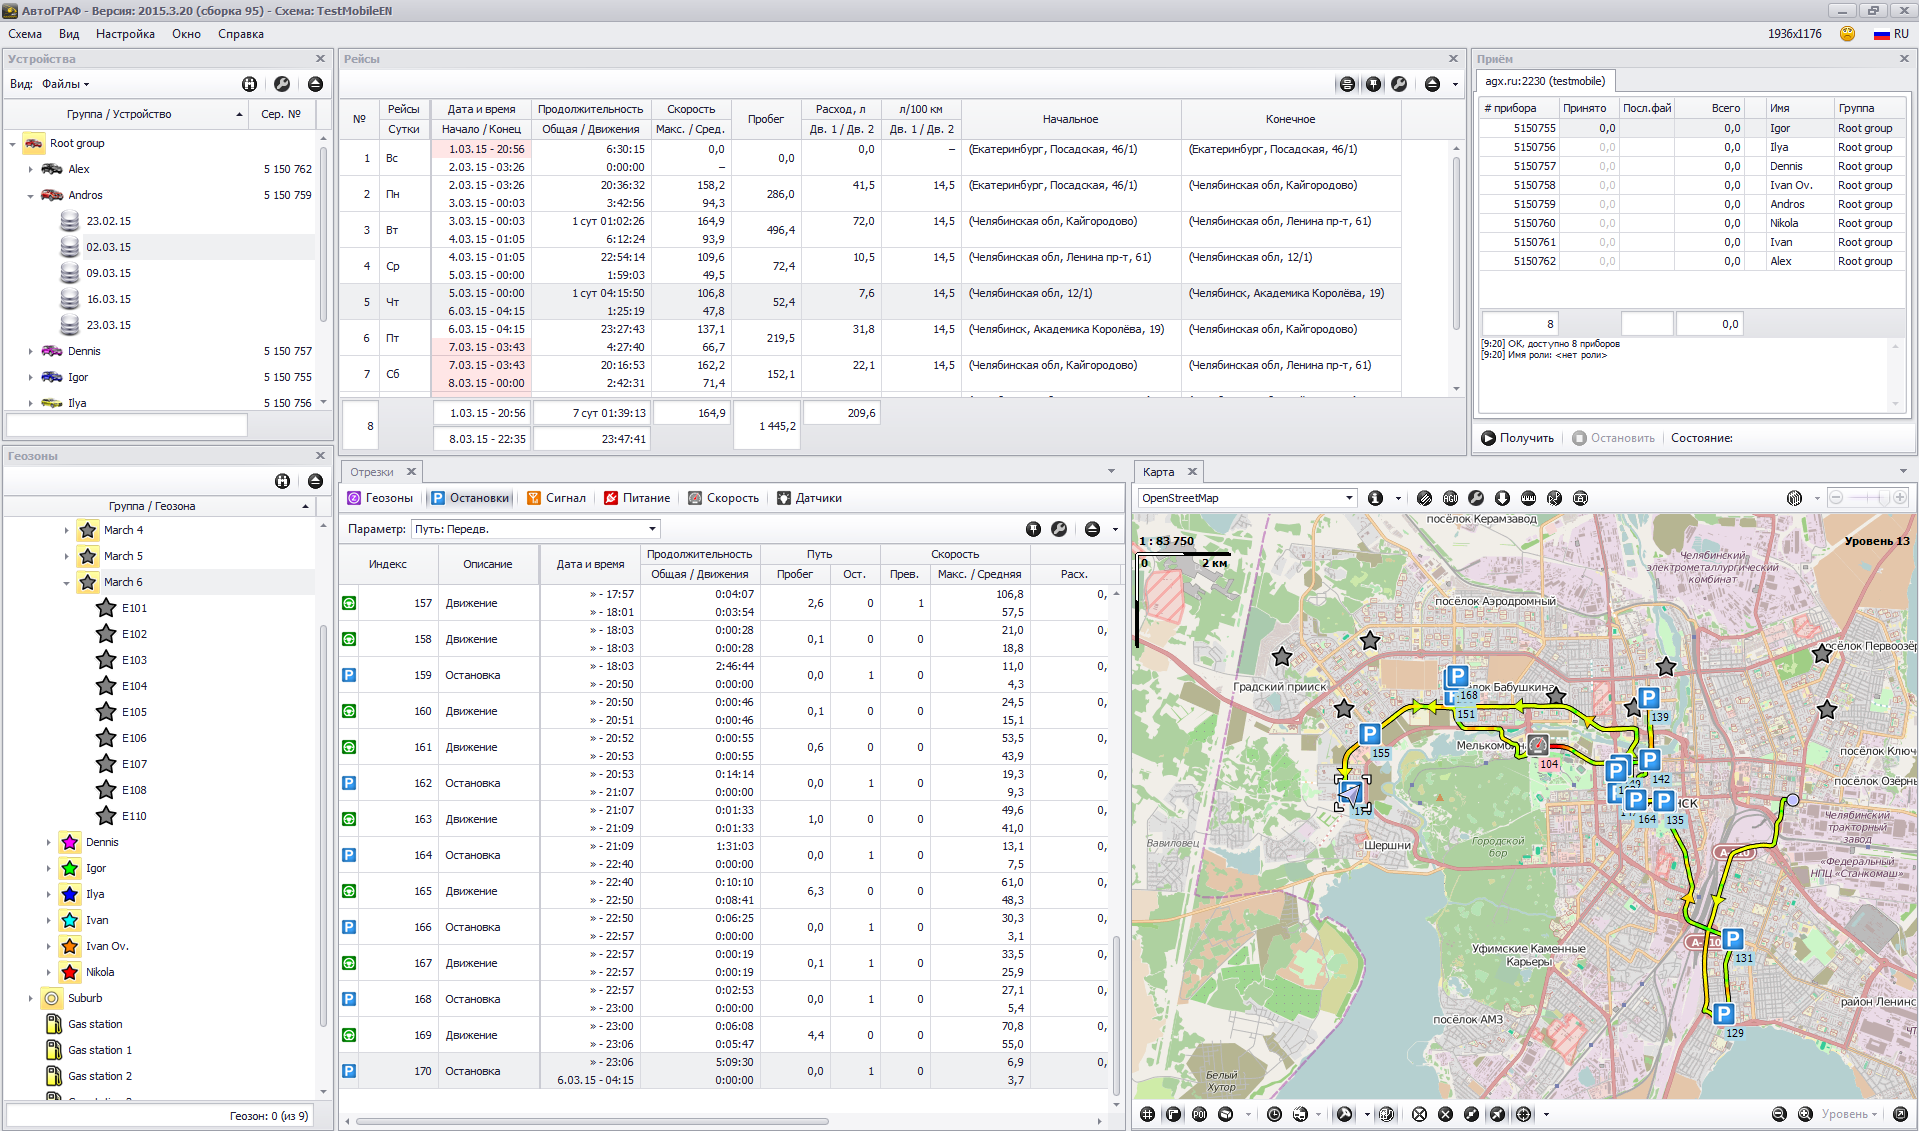Open the Уровень level dropdown

[x=1849, y=1114]
